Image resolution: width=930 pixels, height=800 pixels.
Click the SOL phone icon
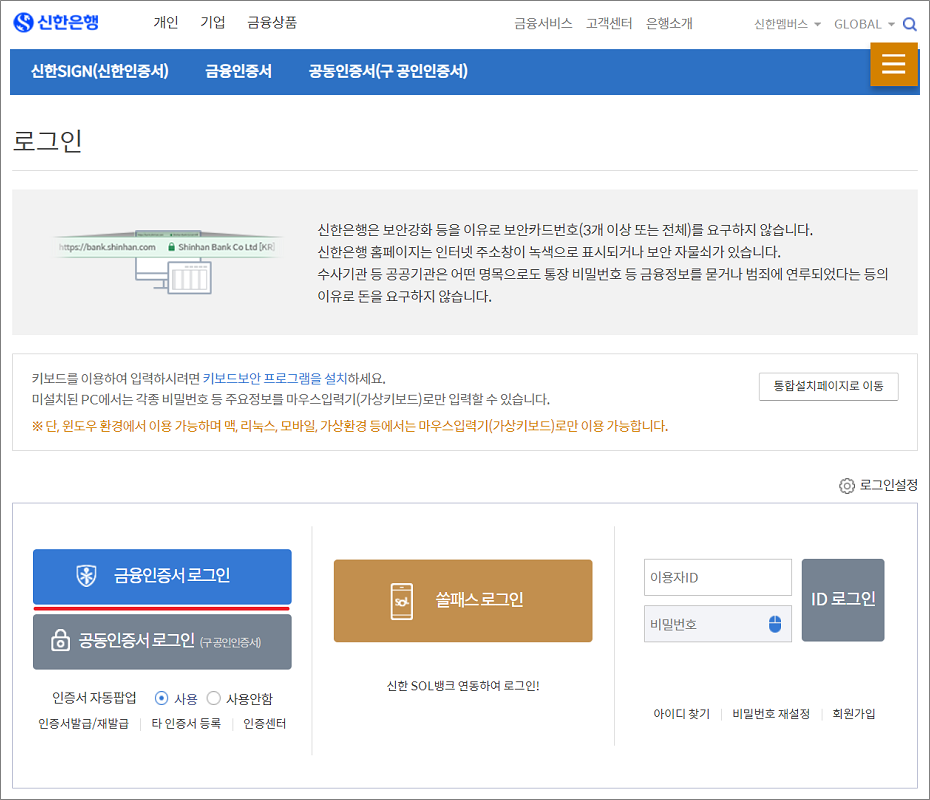(402, 601)
